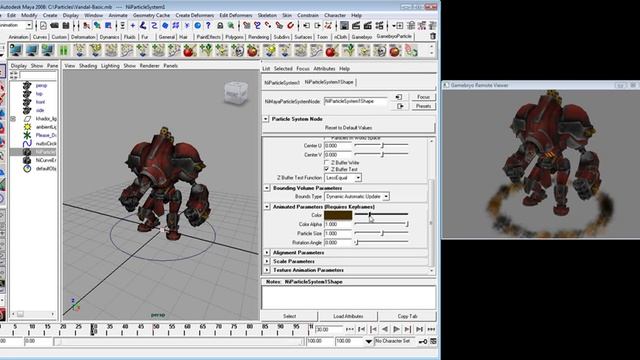Open the Attributes menu in attribute editor

(324, 69)
